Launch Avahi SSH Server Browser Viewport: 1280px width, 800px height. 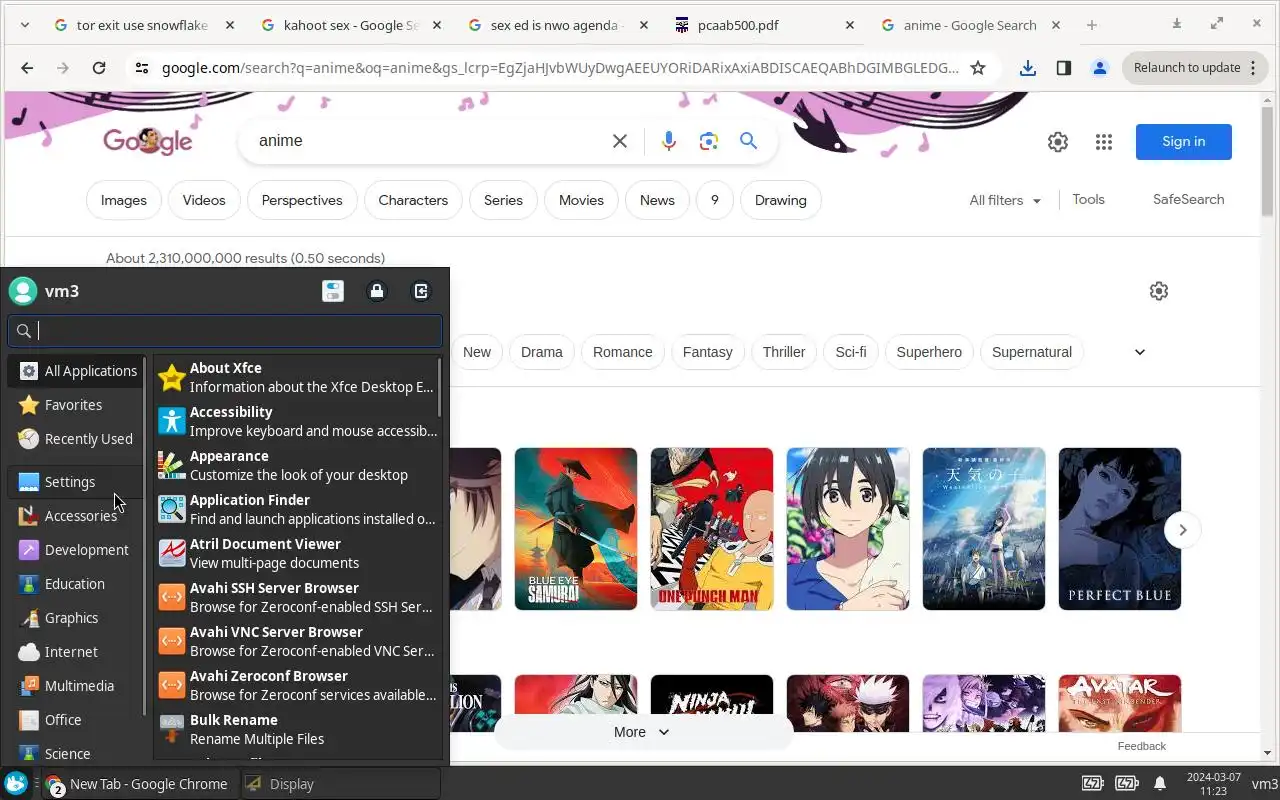click(x=297, y=598)
